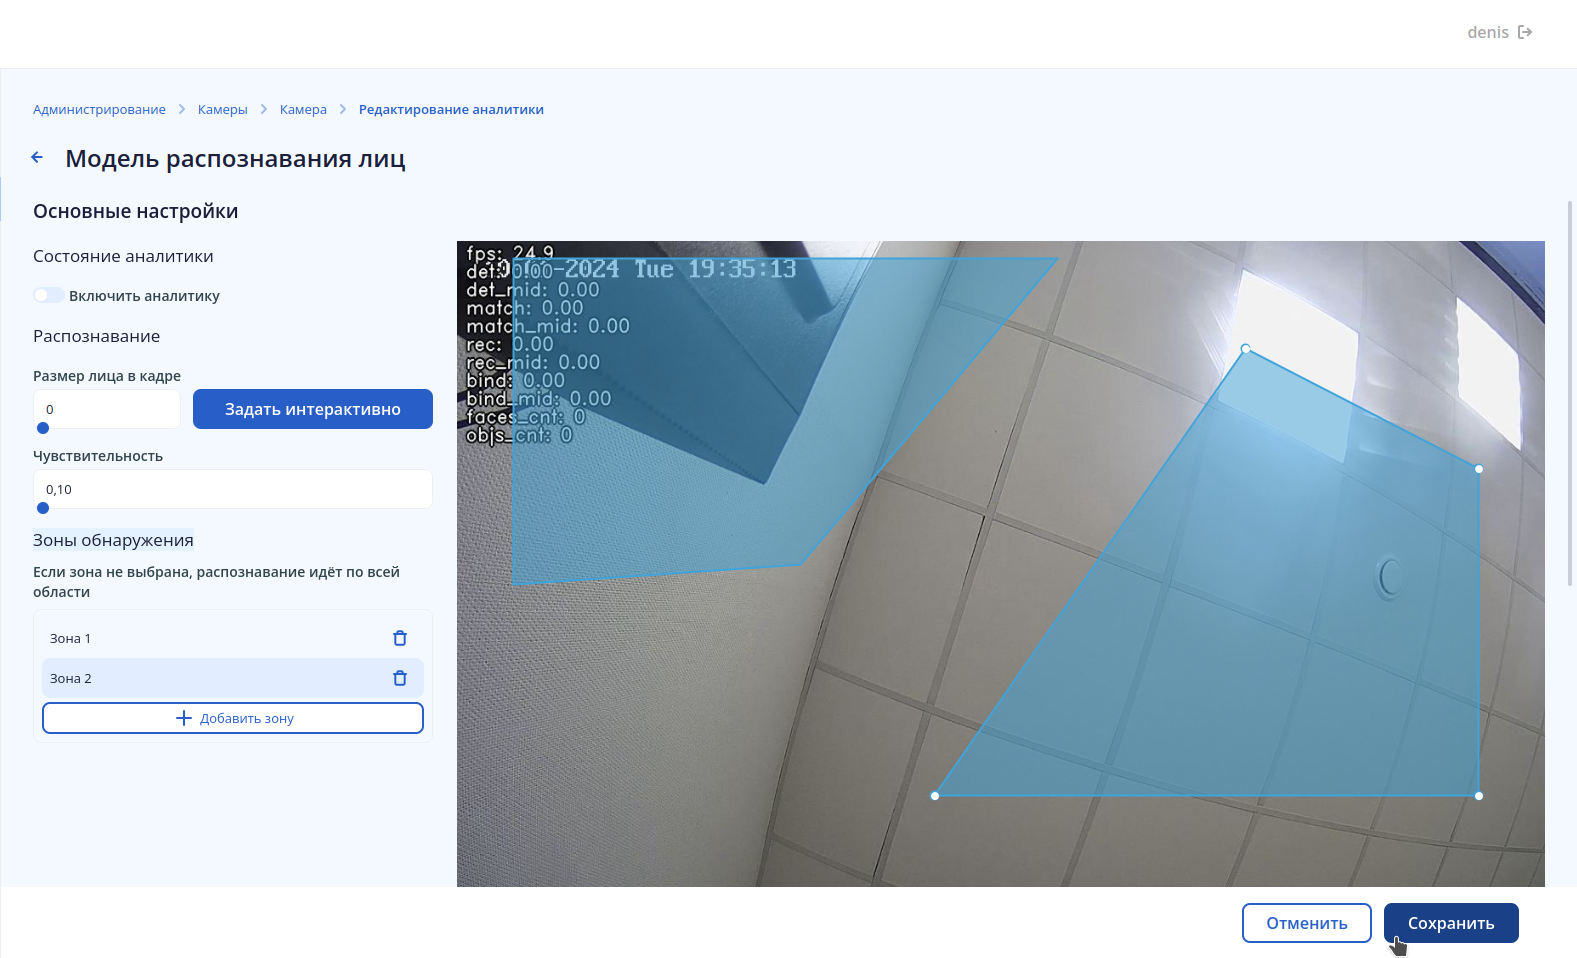
Task: Delete Зона 1 with its trash icon
Action: coord(400,638)
